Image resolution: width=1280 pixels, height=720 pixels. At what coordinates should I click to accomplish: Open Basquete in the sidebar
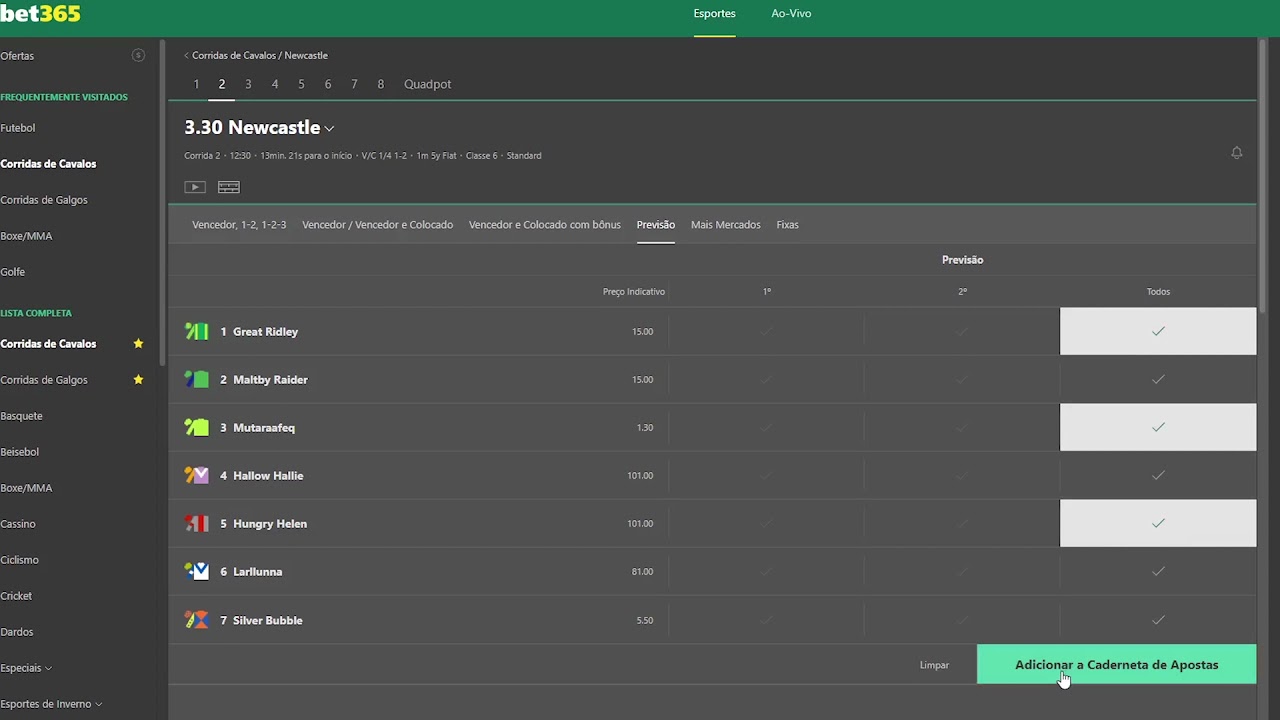(21, 416)
